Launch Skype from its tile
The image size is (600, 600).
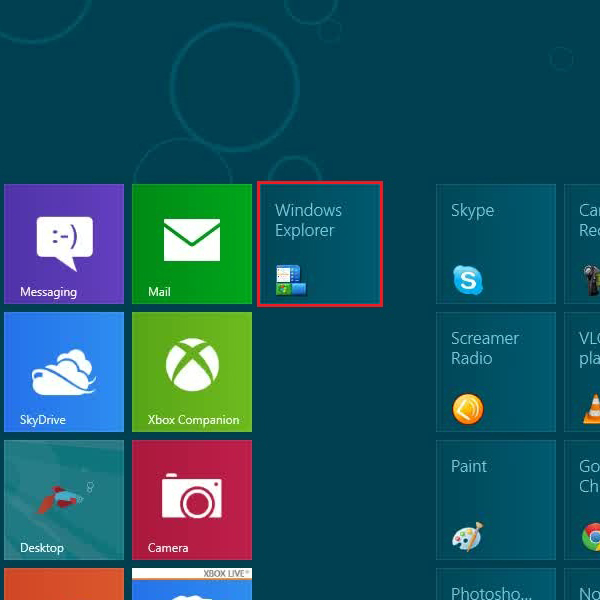pos(496,244)
